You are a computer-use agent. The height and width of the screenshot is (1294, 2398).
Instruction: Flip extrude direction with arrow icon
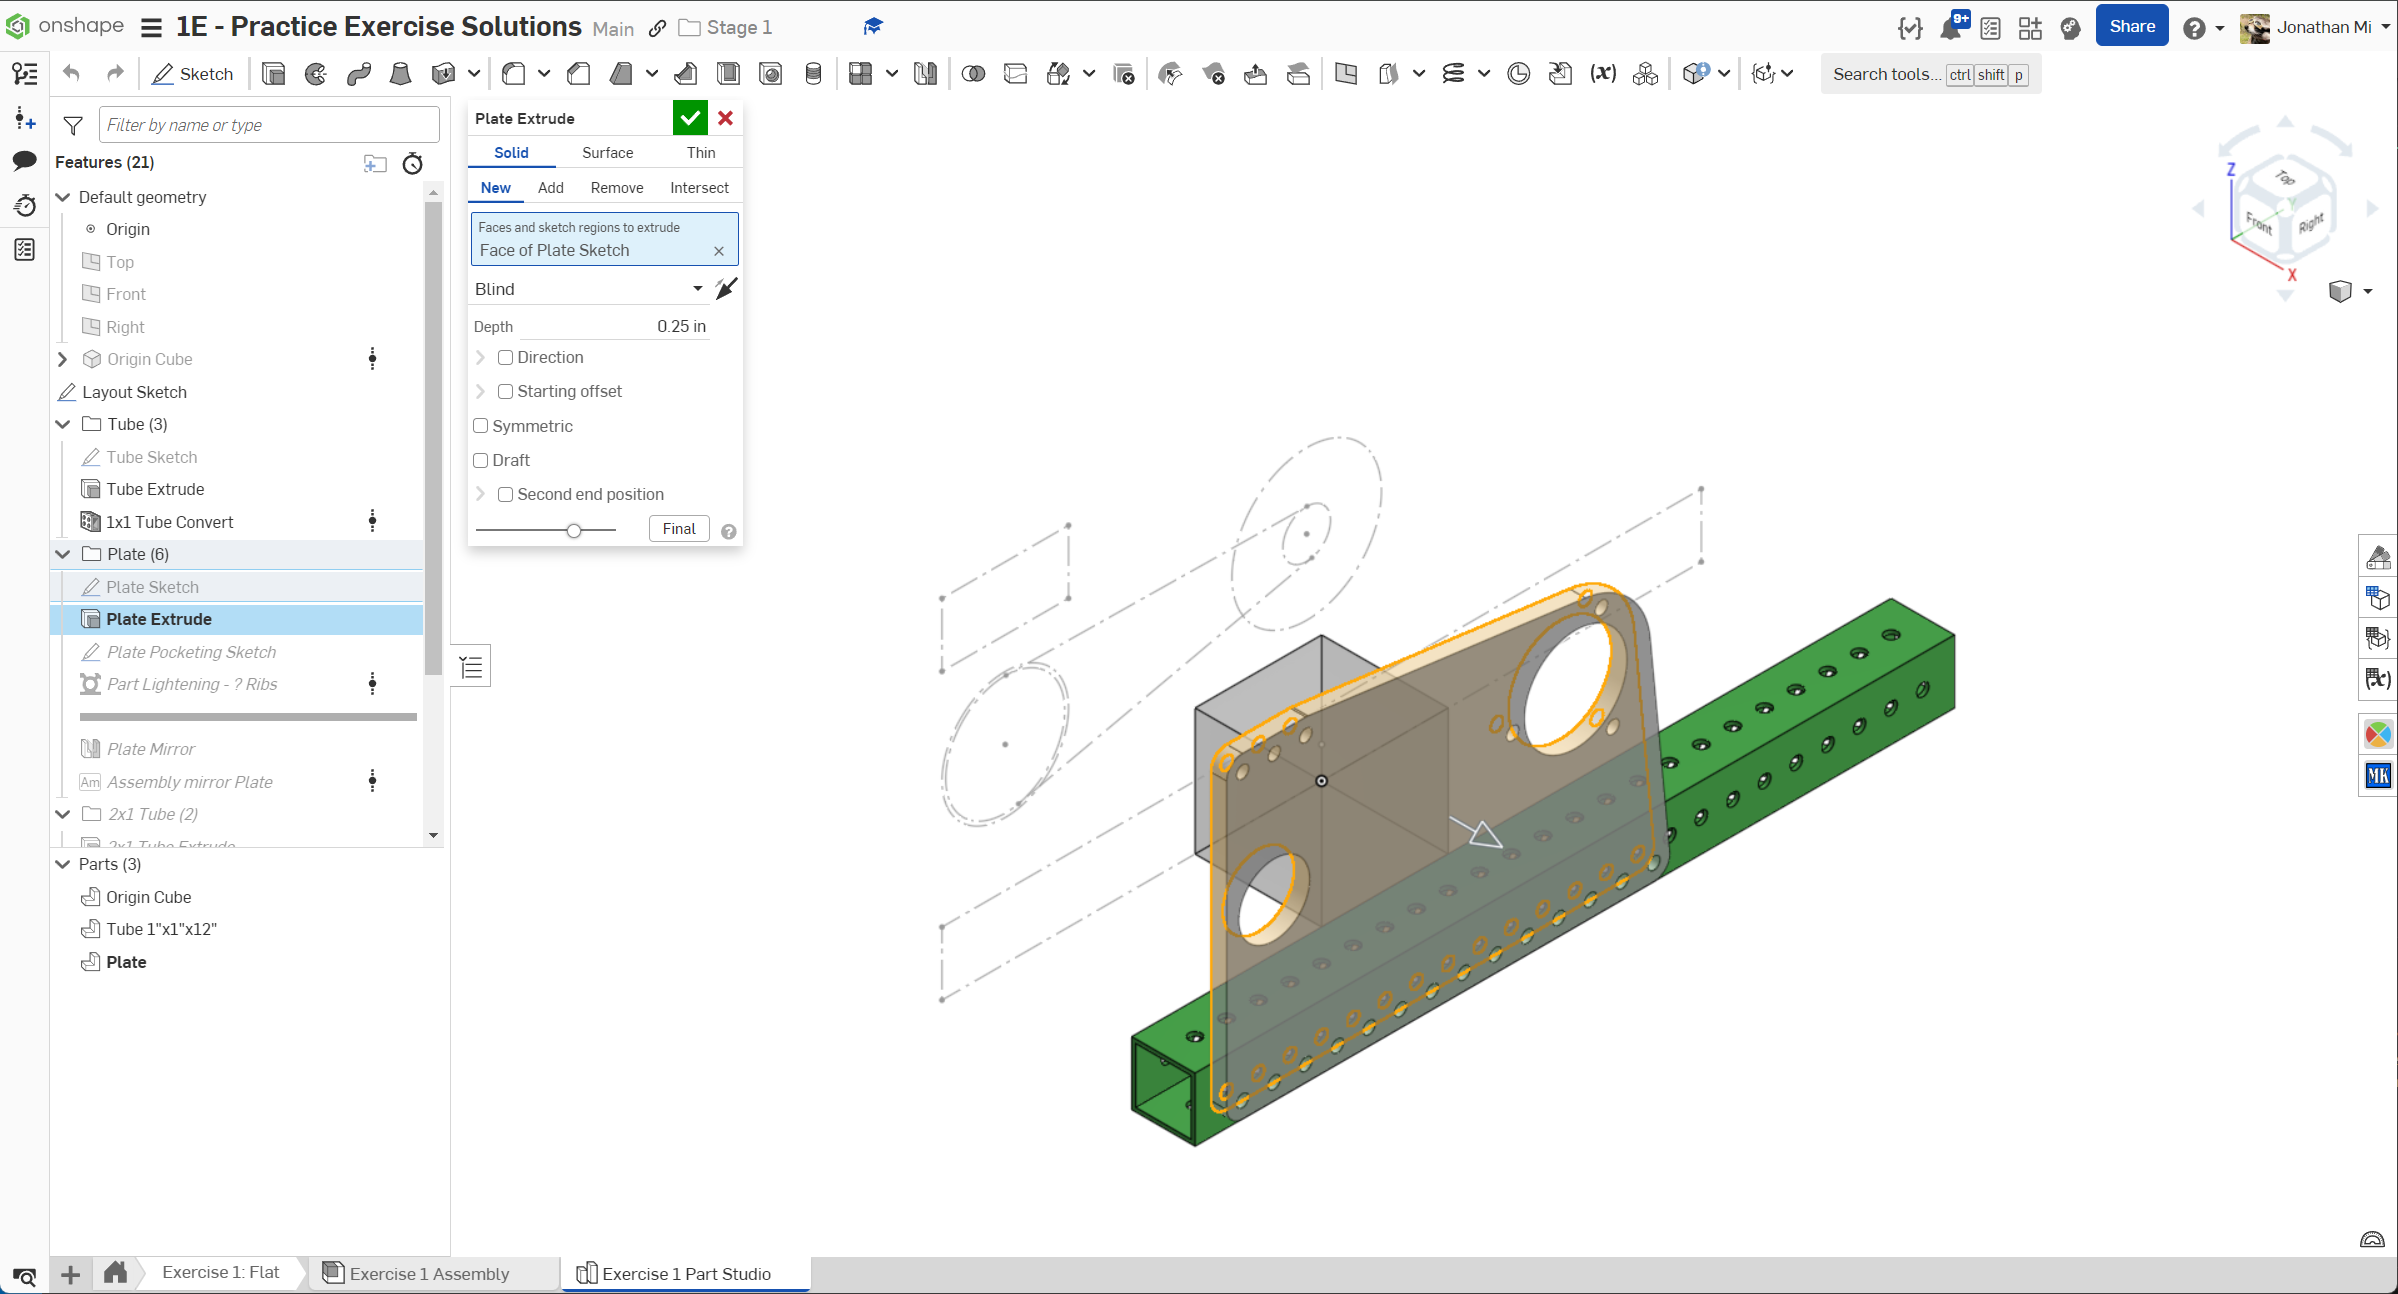tap(726, 289)
